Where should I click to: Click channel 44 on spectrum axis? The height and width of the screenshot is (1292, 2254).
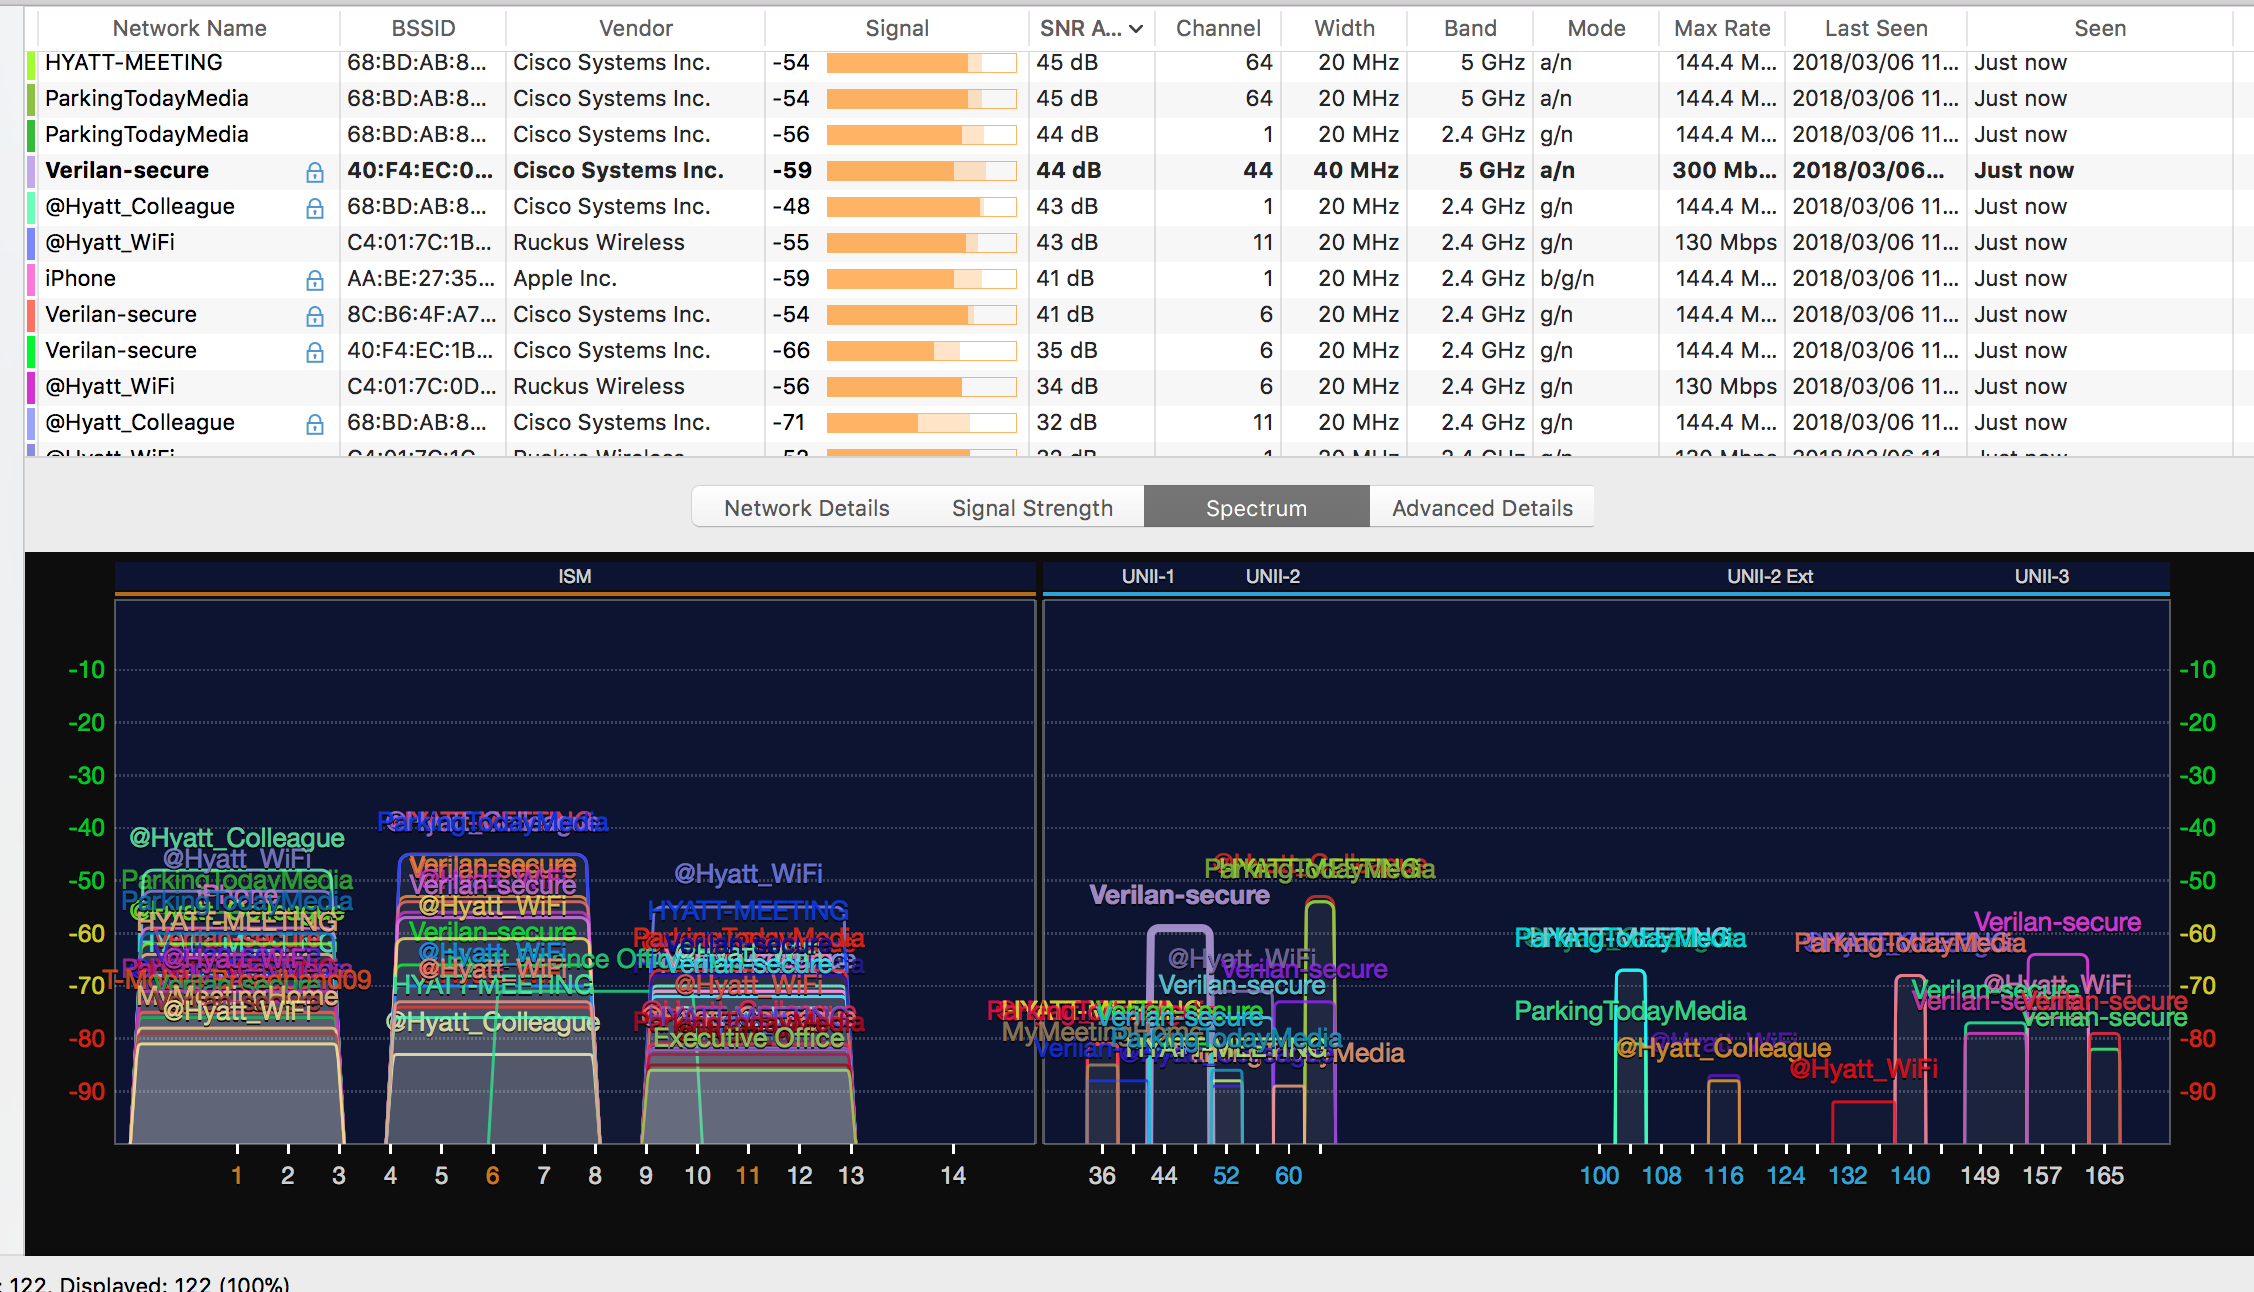coord(1164,1176)
